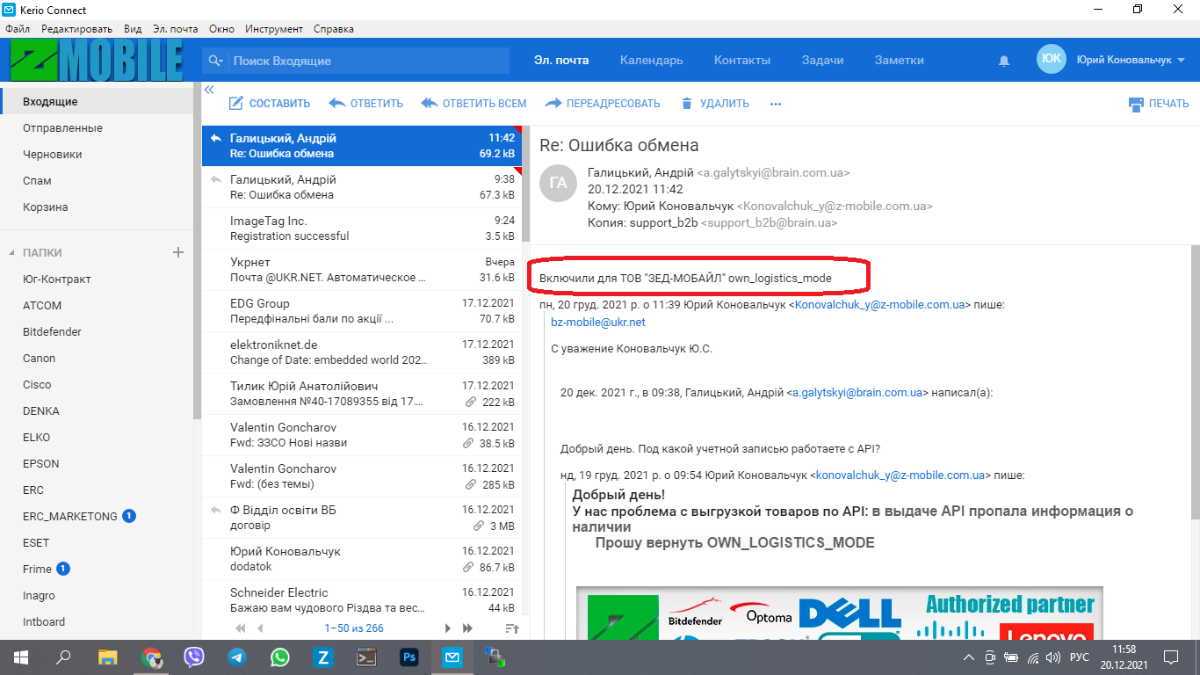The height and width of the screenshot is (675, 1200).
Task: Print the email with Печать
Action: [x=1159, y=103]
